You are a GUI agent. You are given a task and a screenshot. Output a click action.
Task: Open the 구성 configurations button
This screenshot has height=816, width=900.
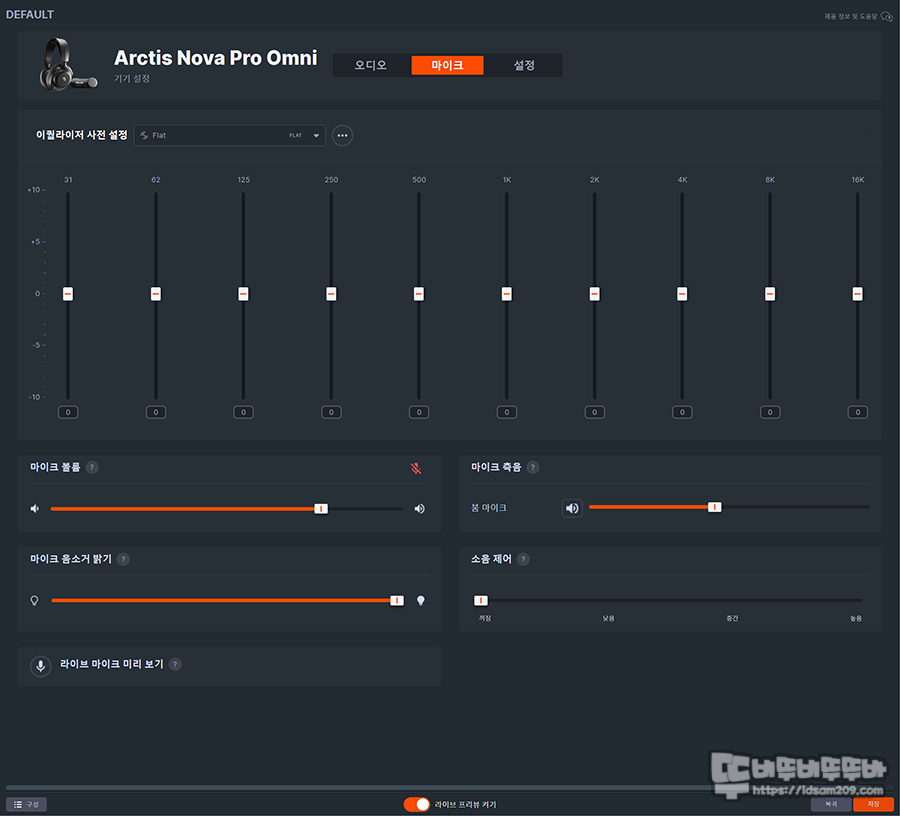pos(26,805)
